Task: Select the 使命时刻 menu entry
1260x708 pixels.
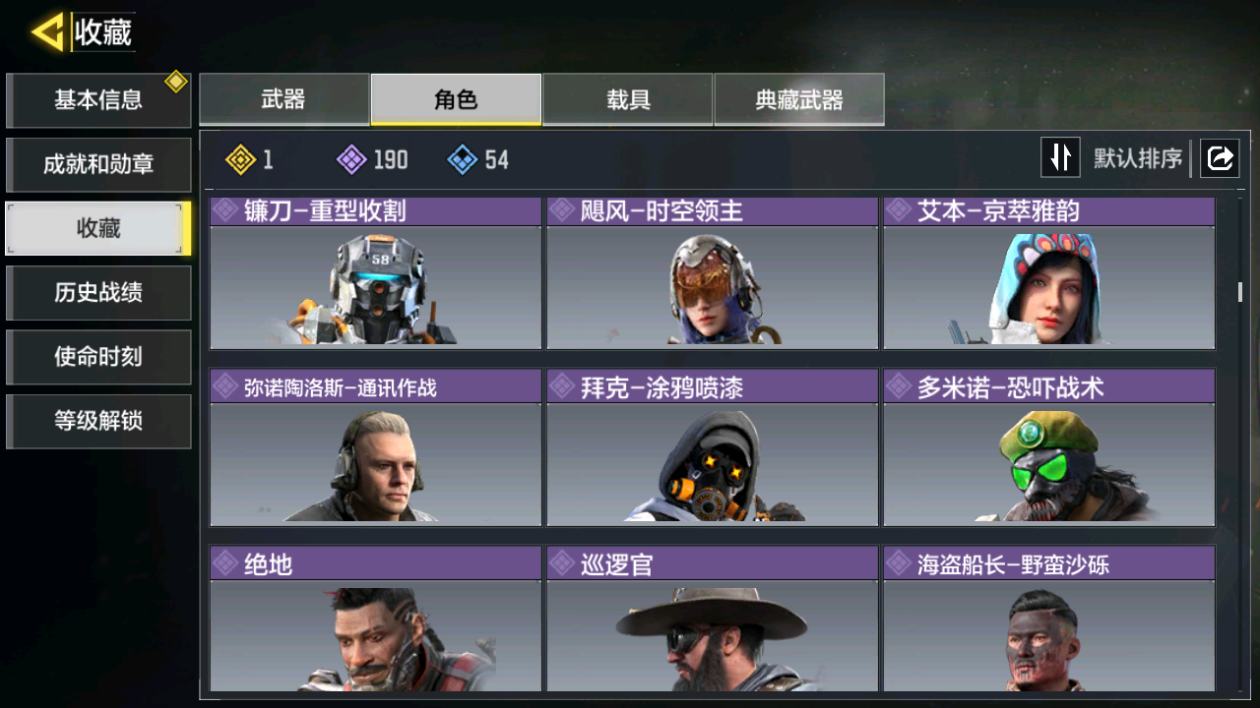Action: pyautogui.click(x=98, y=356)
